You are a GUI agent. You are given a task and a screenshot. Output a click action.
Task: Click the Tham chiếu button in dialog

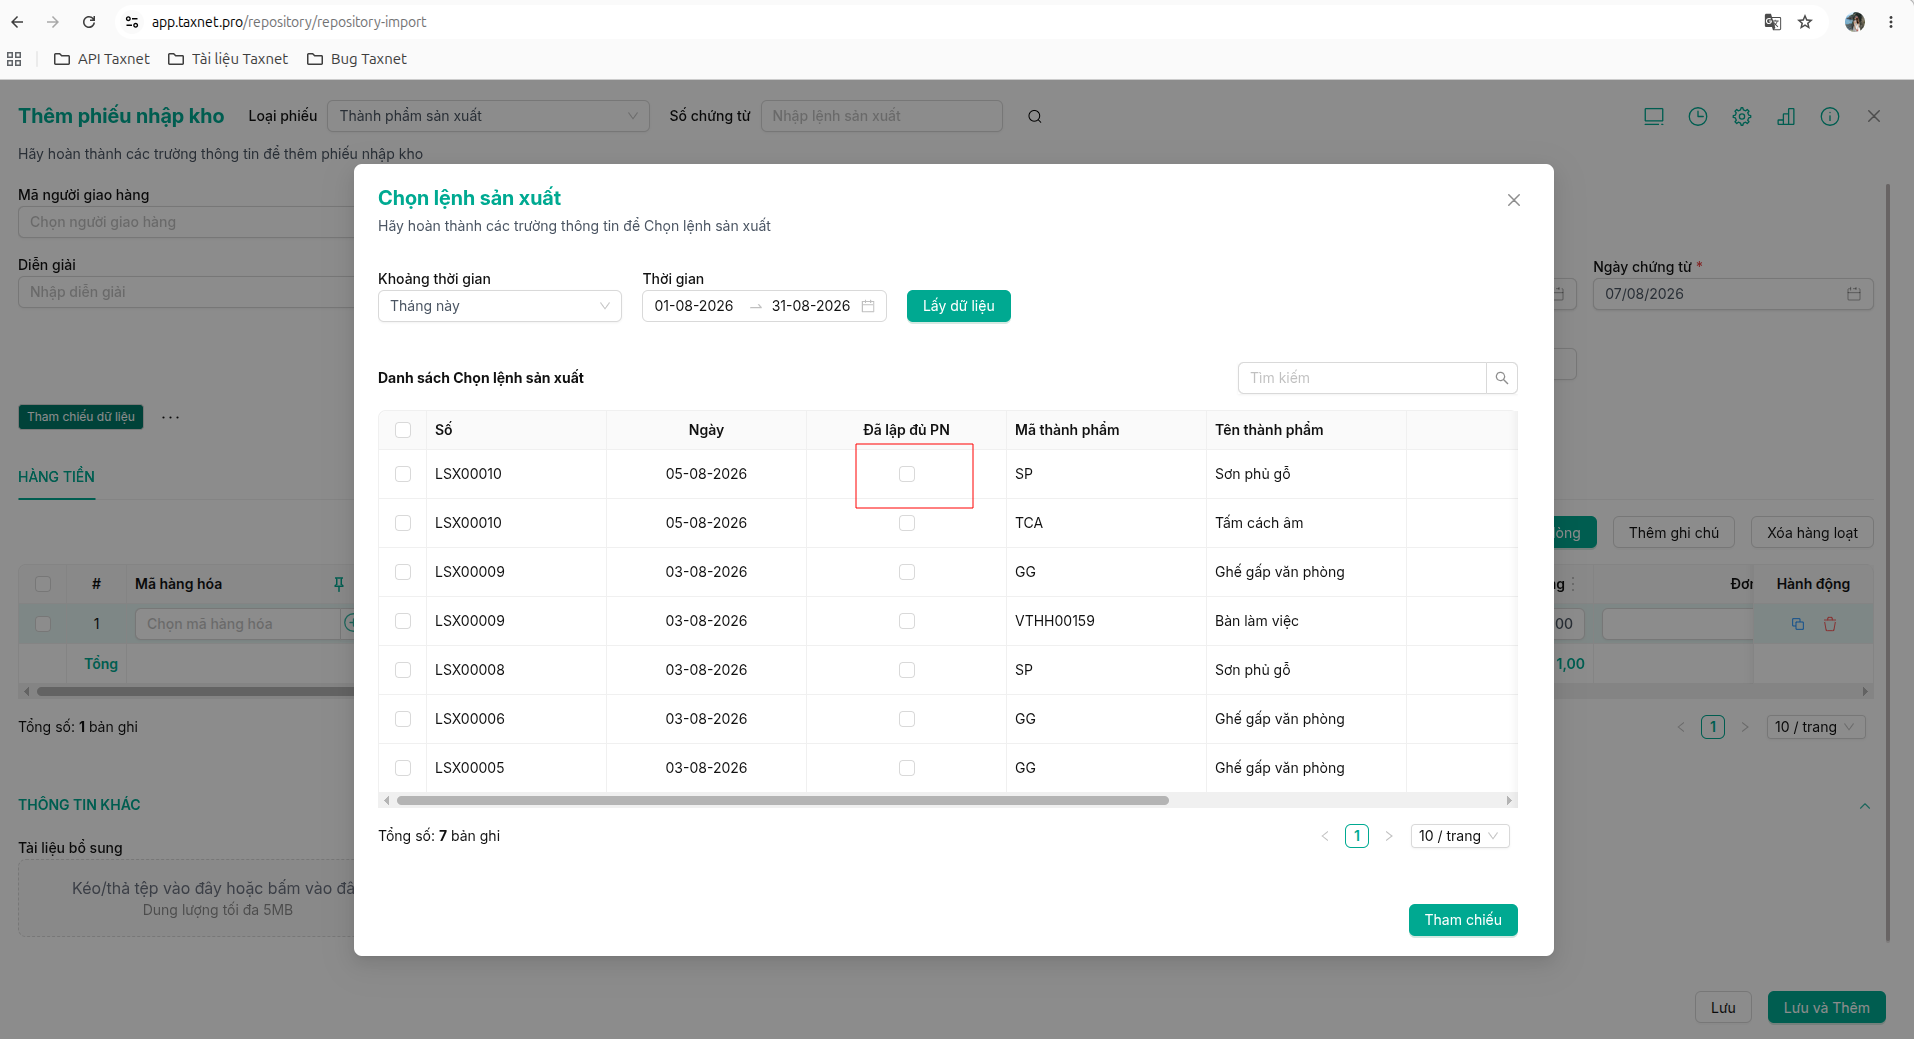[x=1463, y=920]
